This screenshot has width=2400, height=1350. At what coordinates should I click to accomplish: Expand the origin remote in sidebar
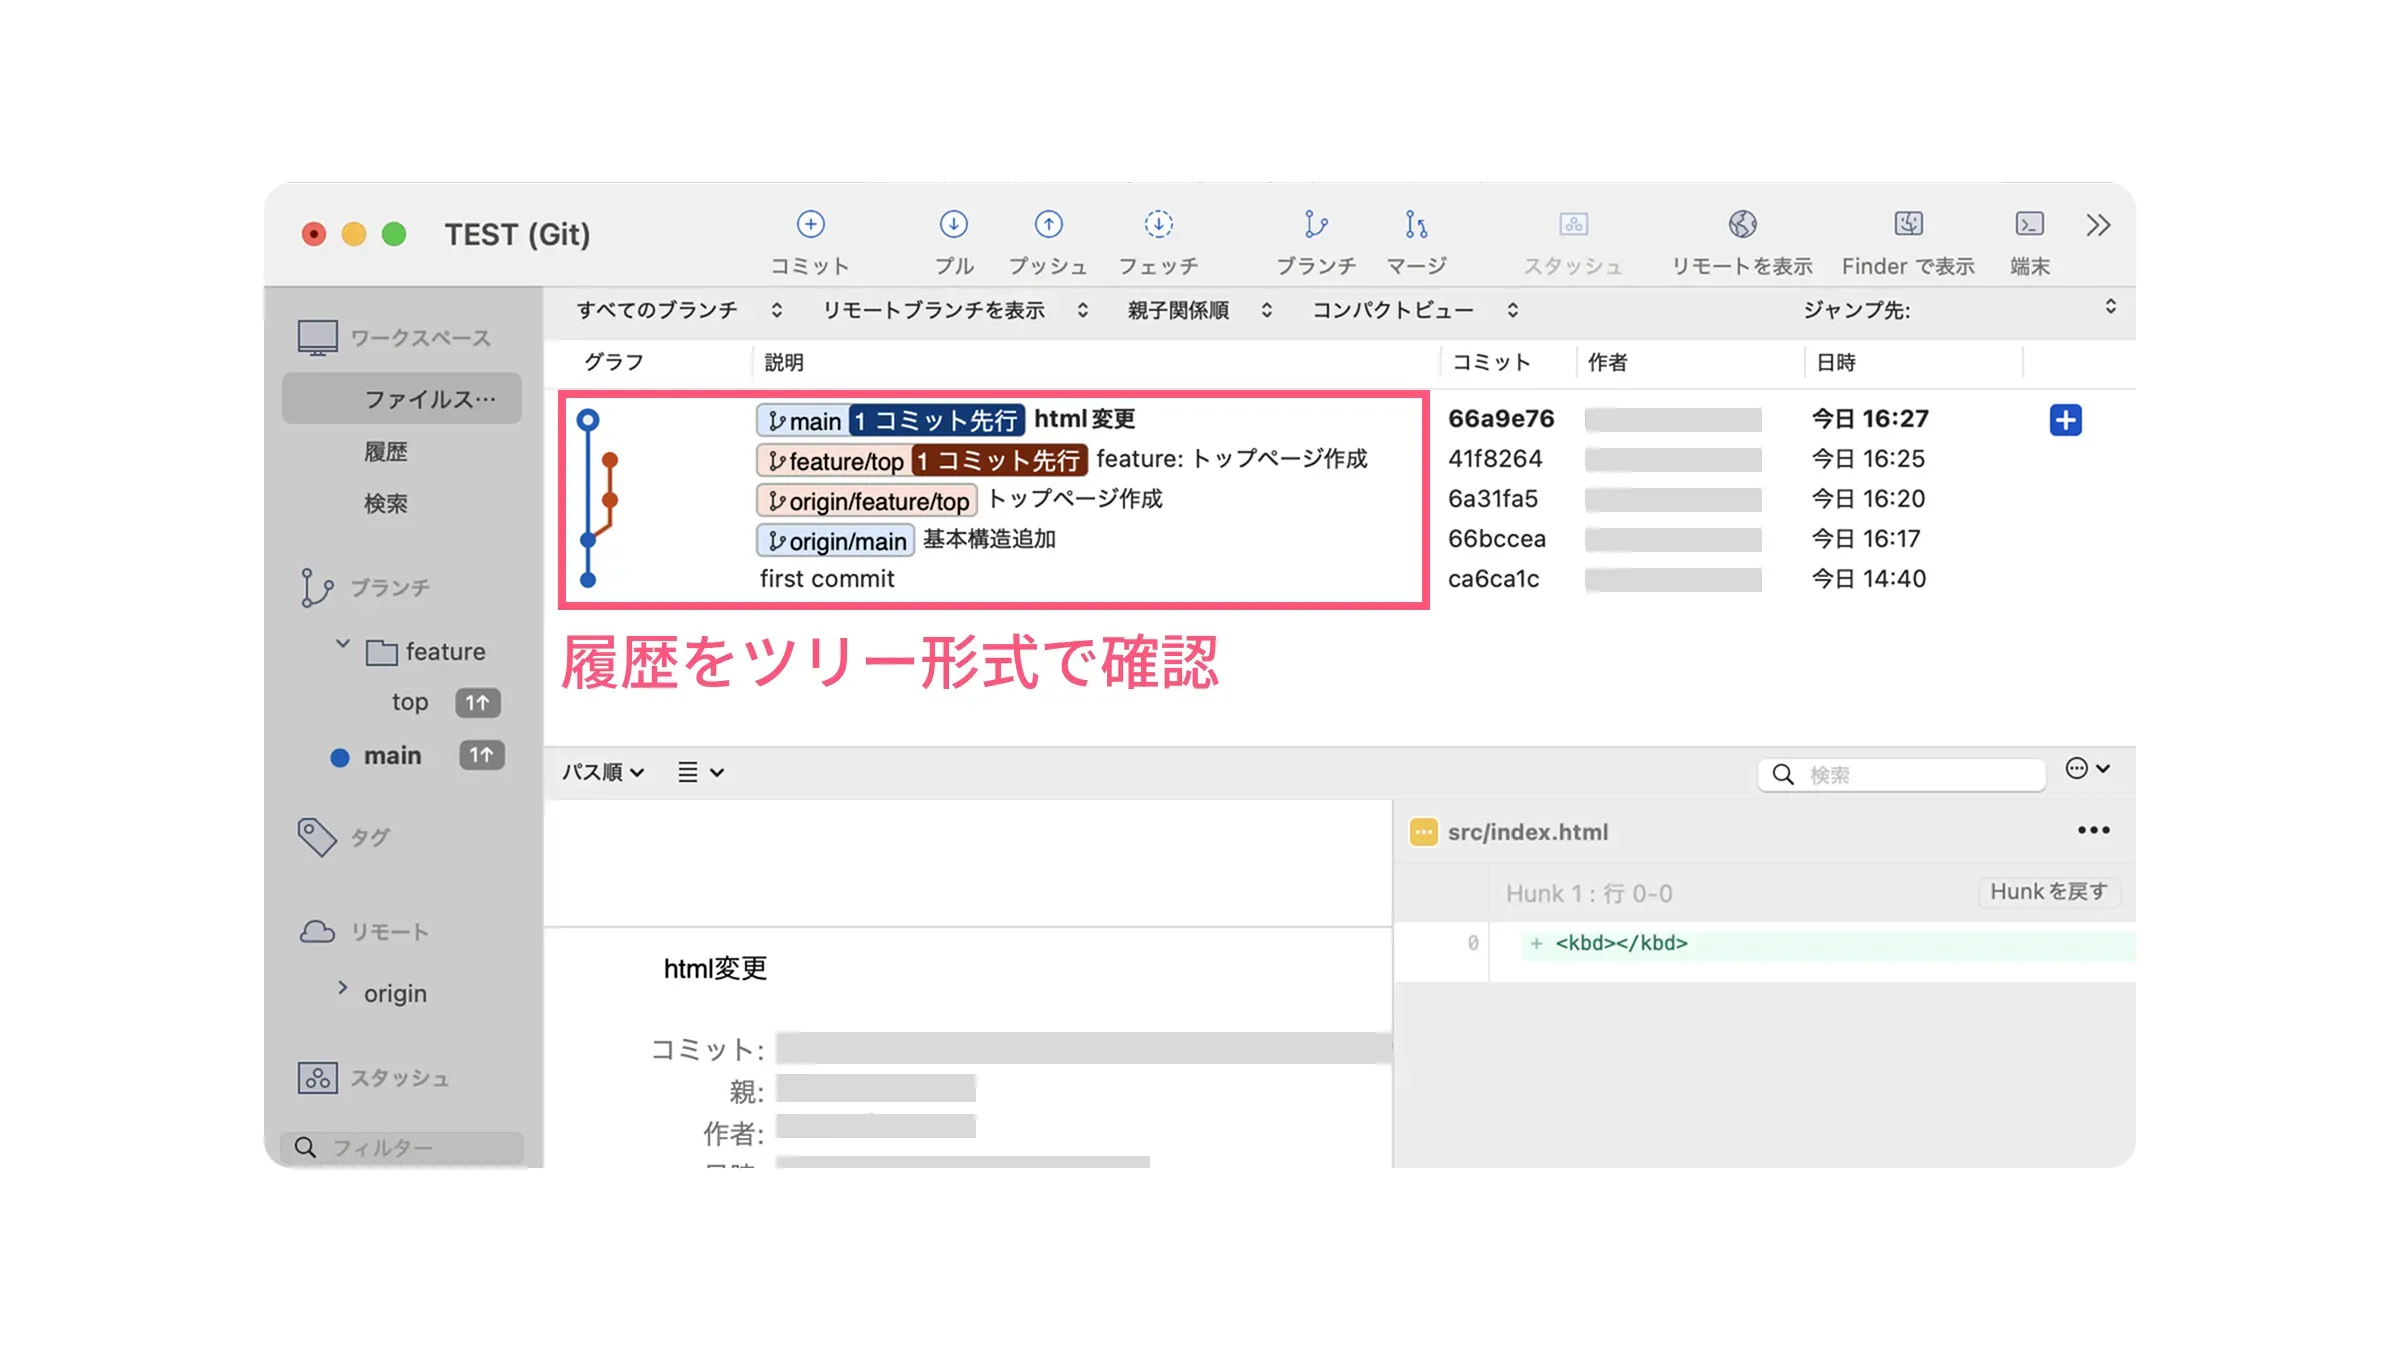point(343,988)
